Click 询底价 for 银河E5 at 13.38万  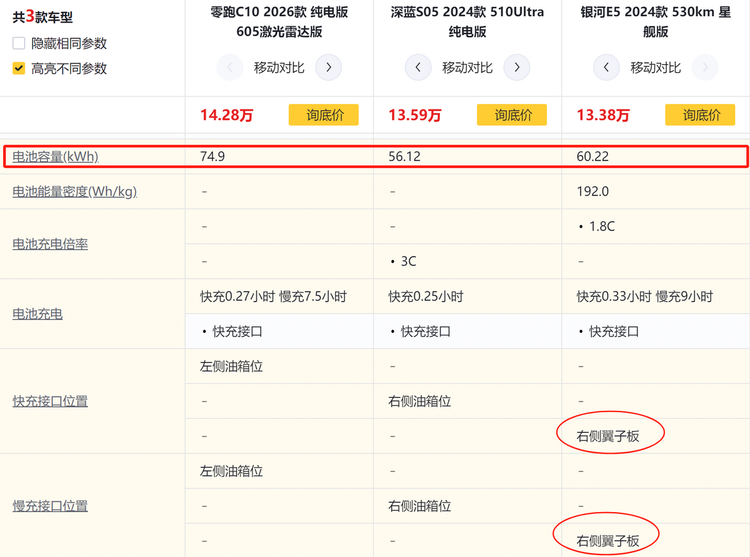click(700, 115)
